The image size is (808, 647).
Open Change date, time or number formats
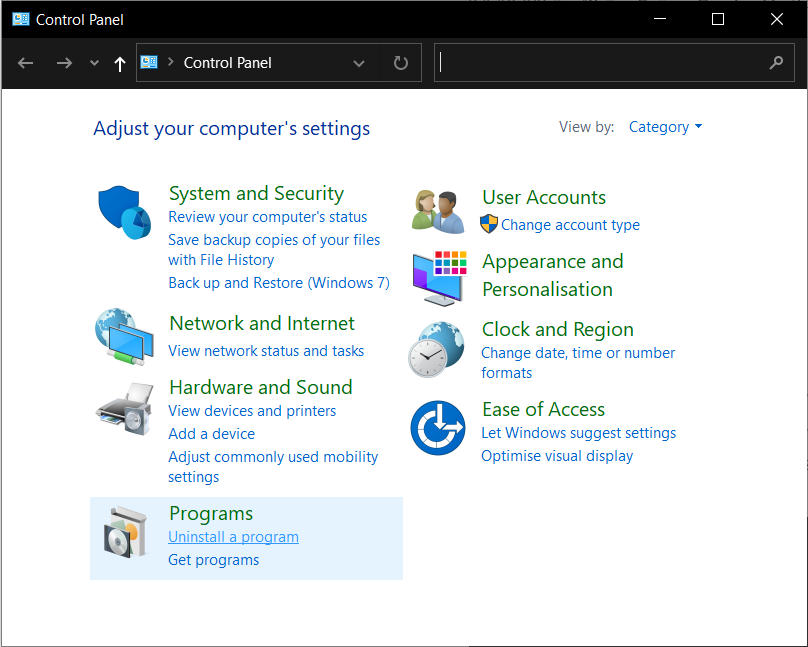click(578, 363)
